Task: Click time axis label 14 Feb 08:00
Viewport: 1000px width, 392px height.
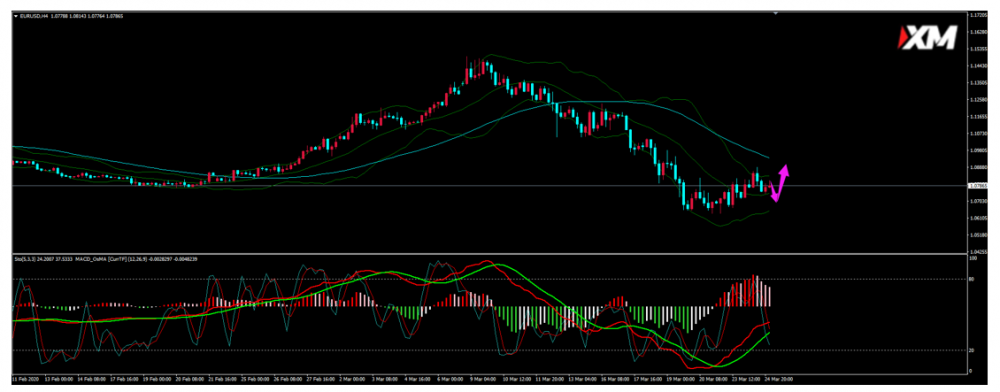Action: (92, 379)
